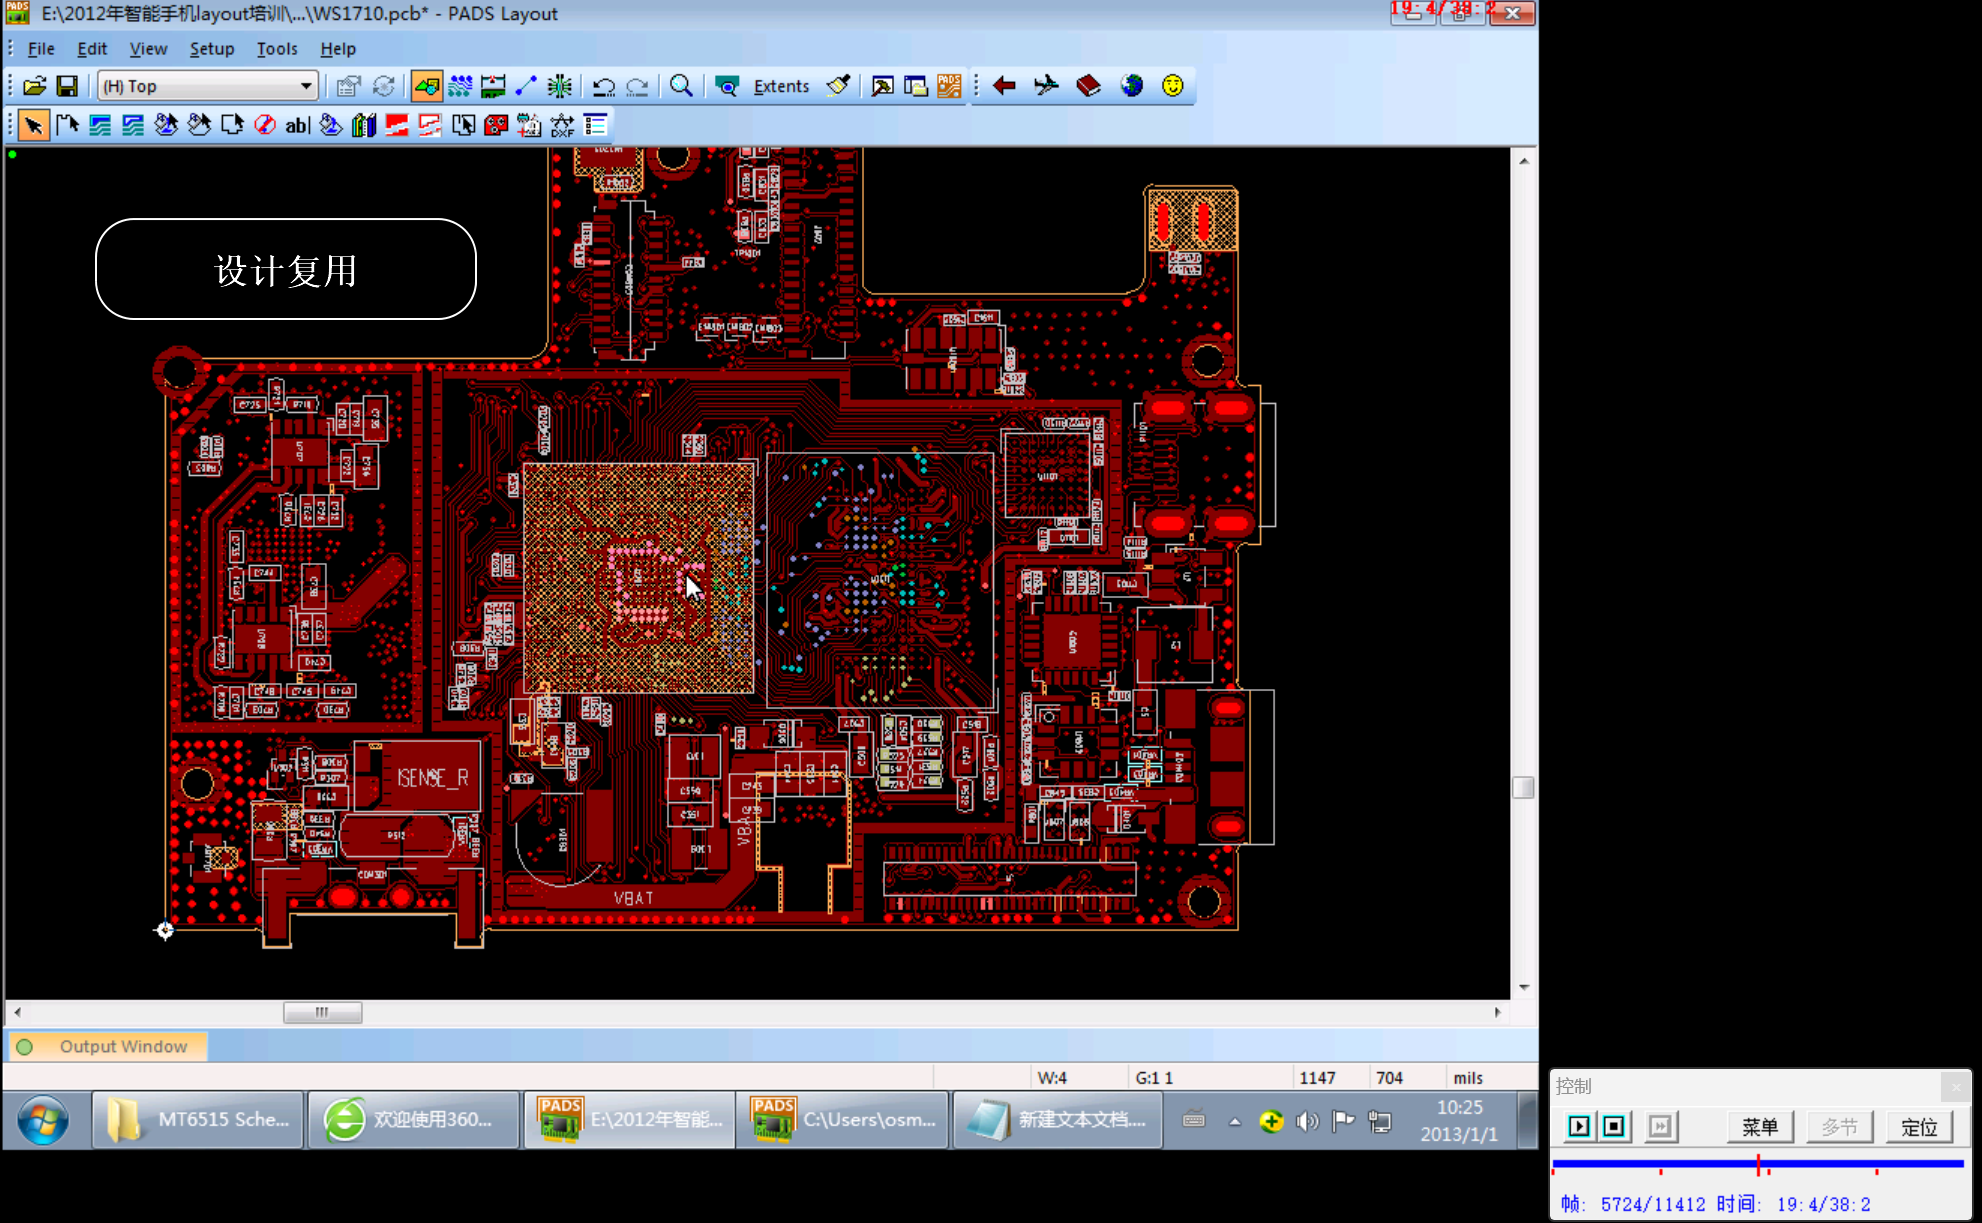Click the stop button in 控制 panel

point(1614,1127)
